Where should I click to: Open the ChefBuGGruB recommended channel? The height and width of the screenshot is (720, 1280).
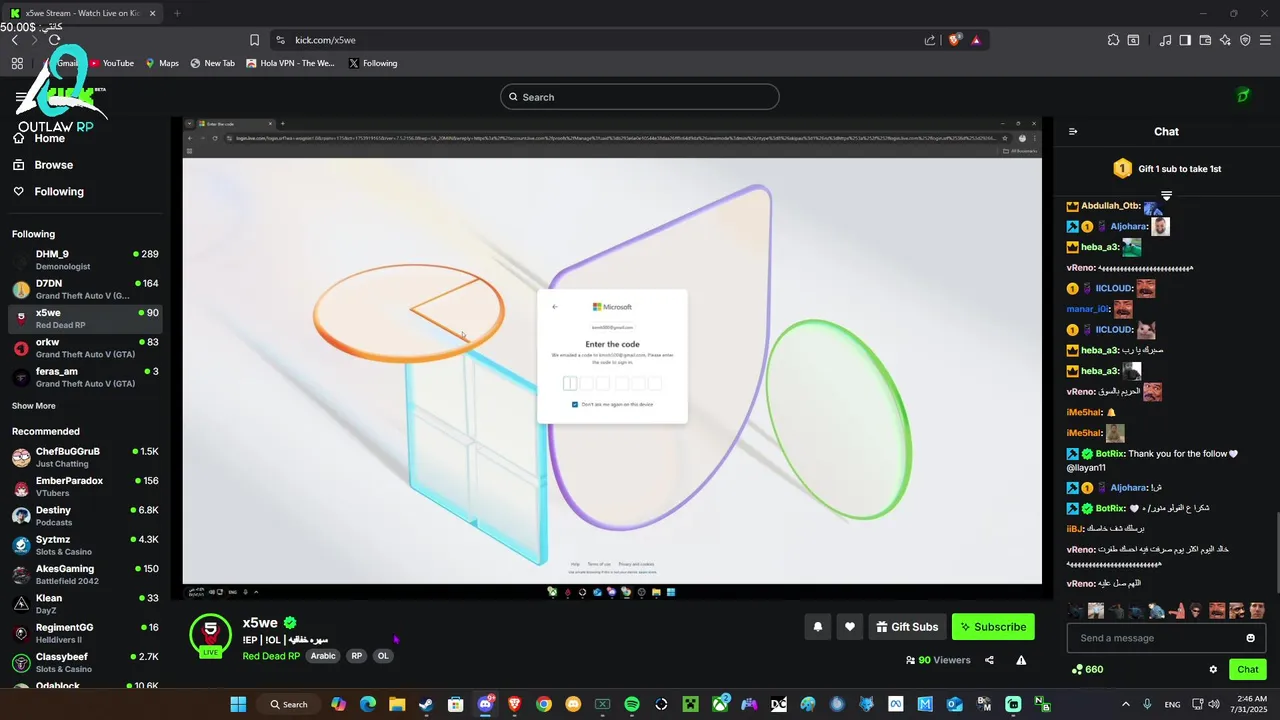[85, 457]
